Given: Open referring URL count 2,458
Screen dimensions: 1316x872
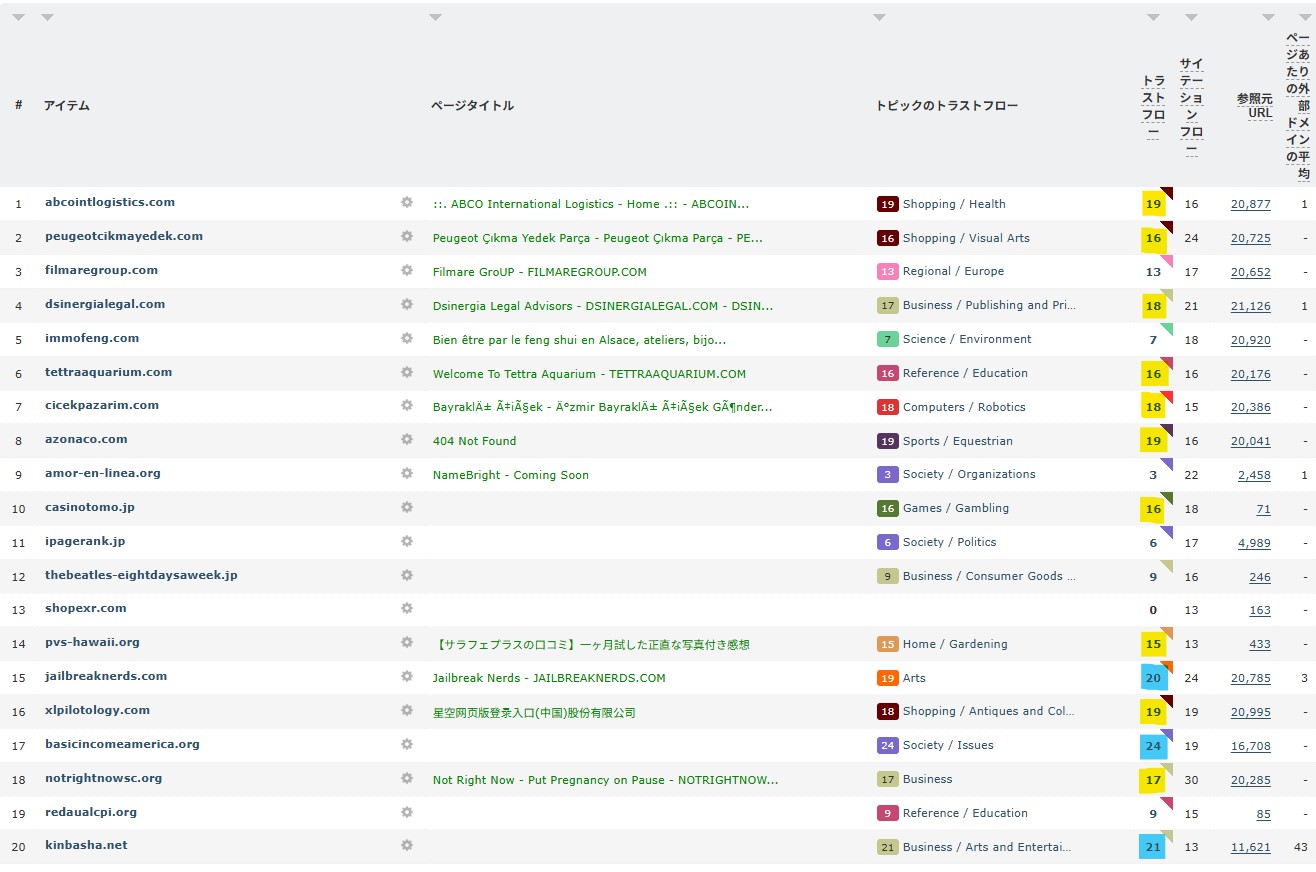Looking at the screenshot, I should pyautogui.click(x=1254, y=475).
